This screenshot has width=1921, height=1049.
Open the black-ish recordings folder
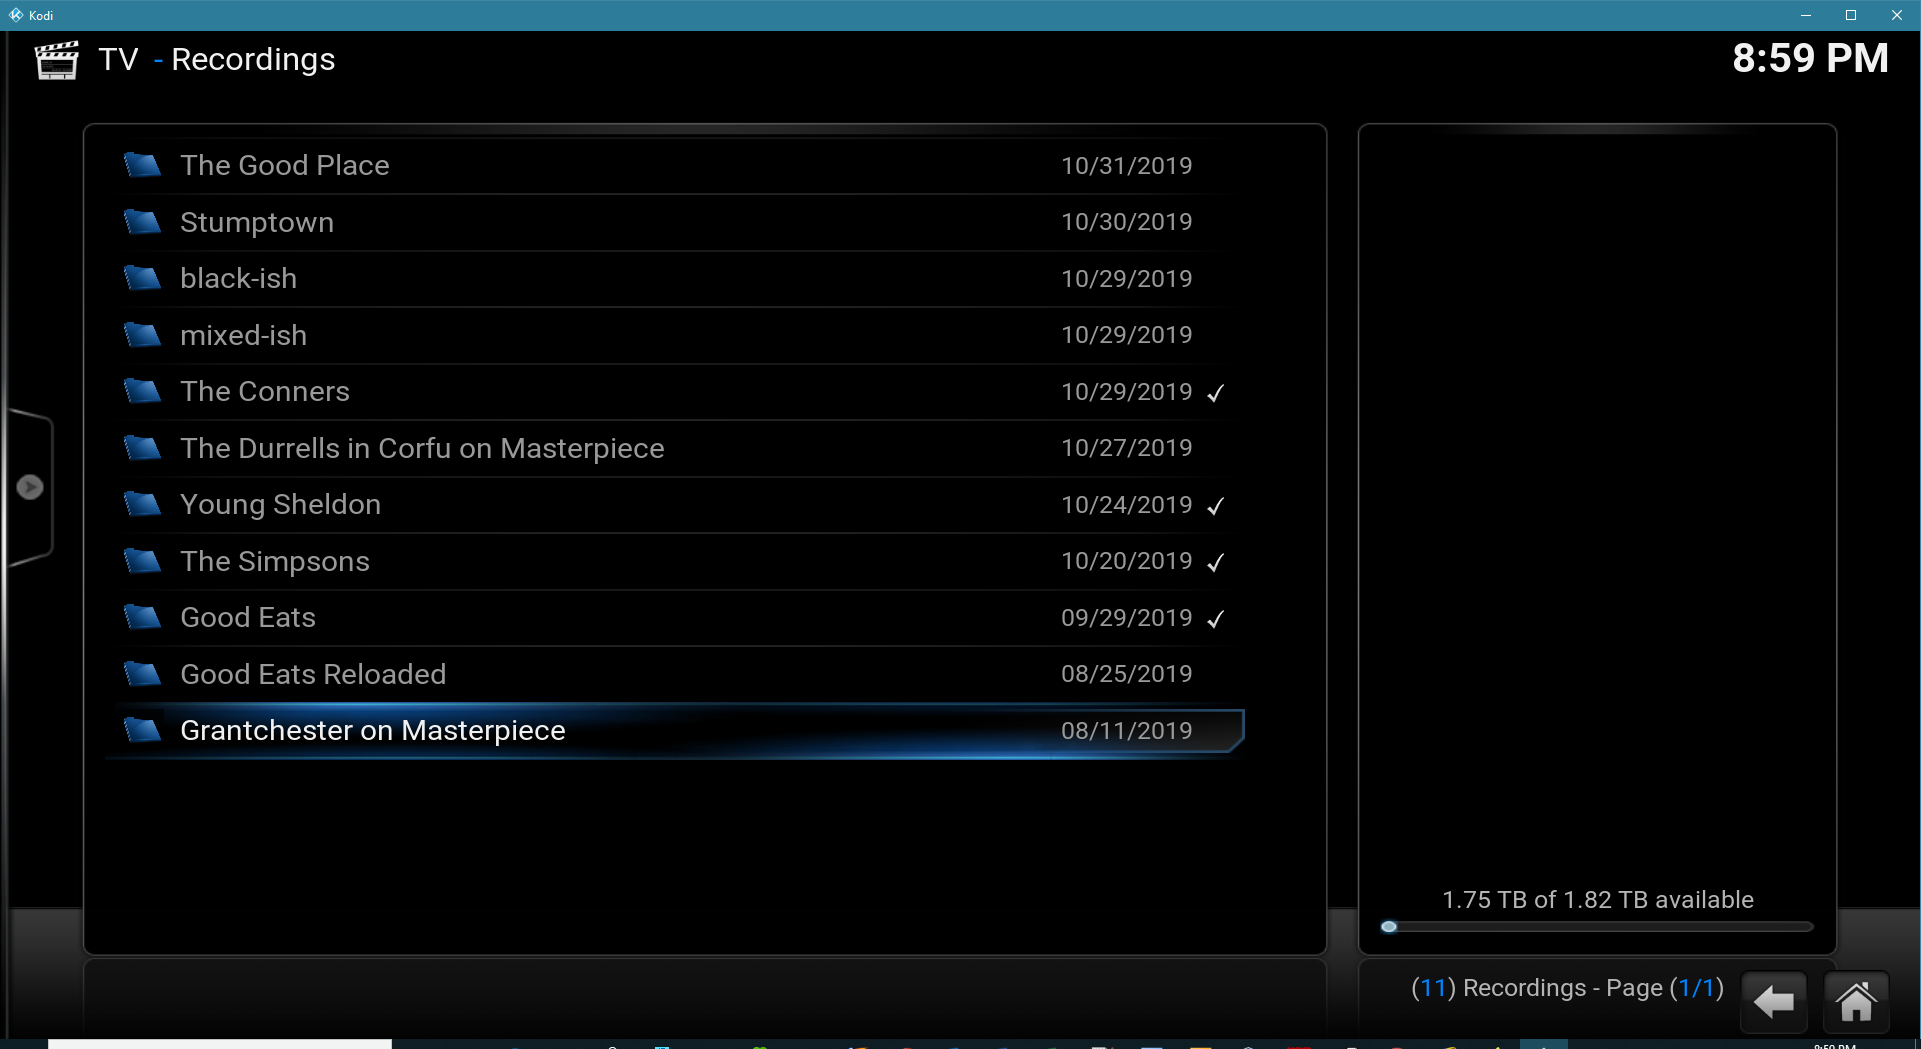point(238,279)
